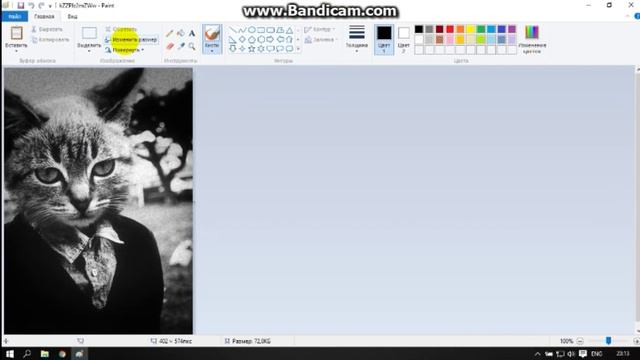The image size is (640, 360).
Task: Activate the Color 2 selector
Action: point(403,40)
